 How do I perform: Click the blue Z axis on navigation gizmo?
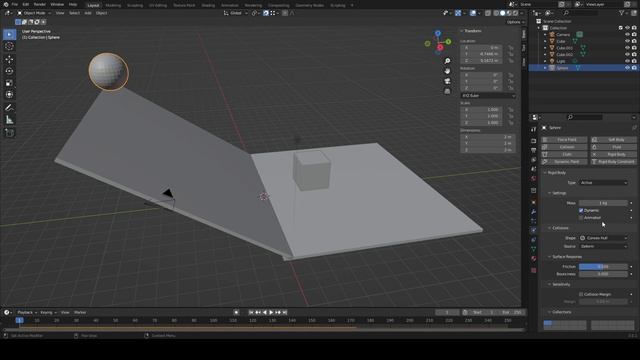[438, 33]
